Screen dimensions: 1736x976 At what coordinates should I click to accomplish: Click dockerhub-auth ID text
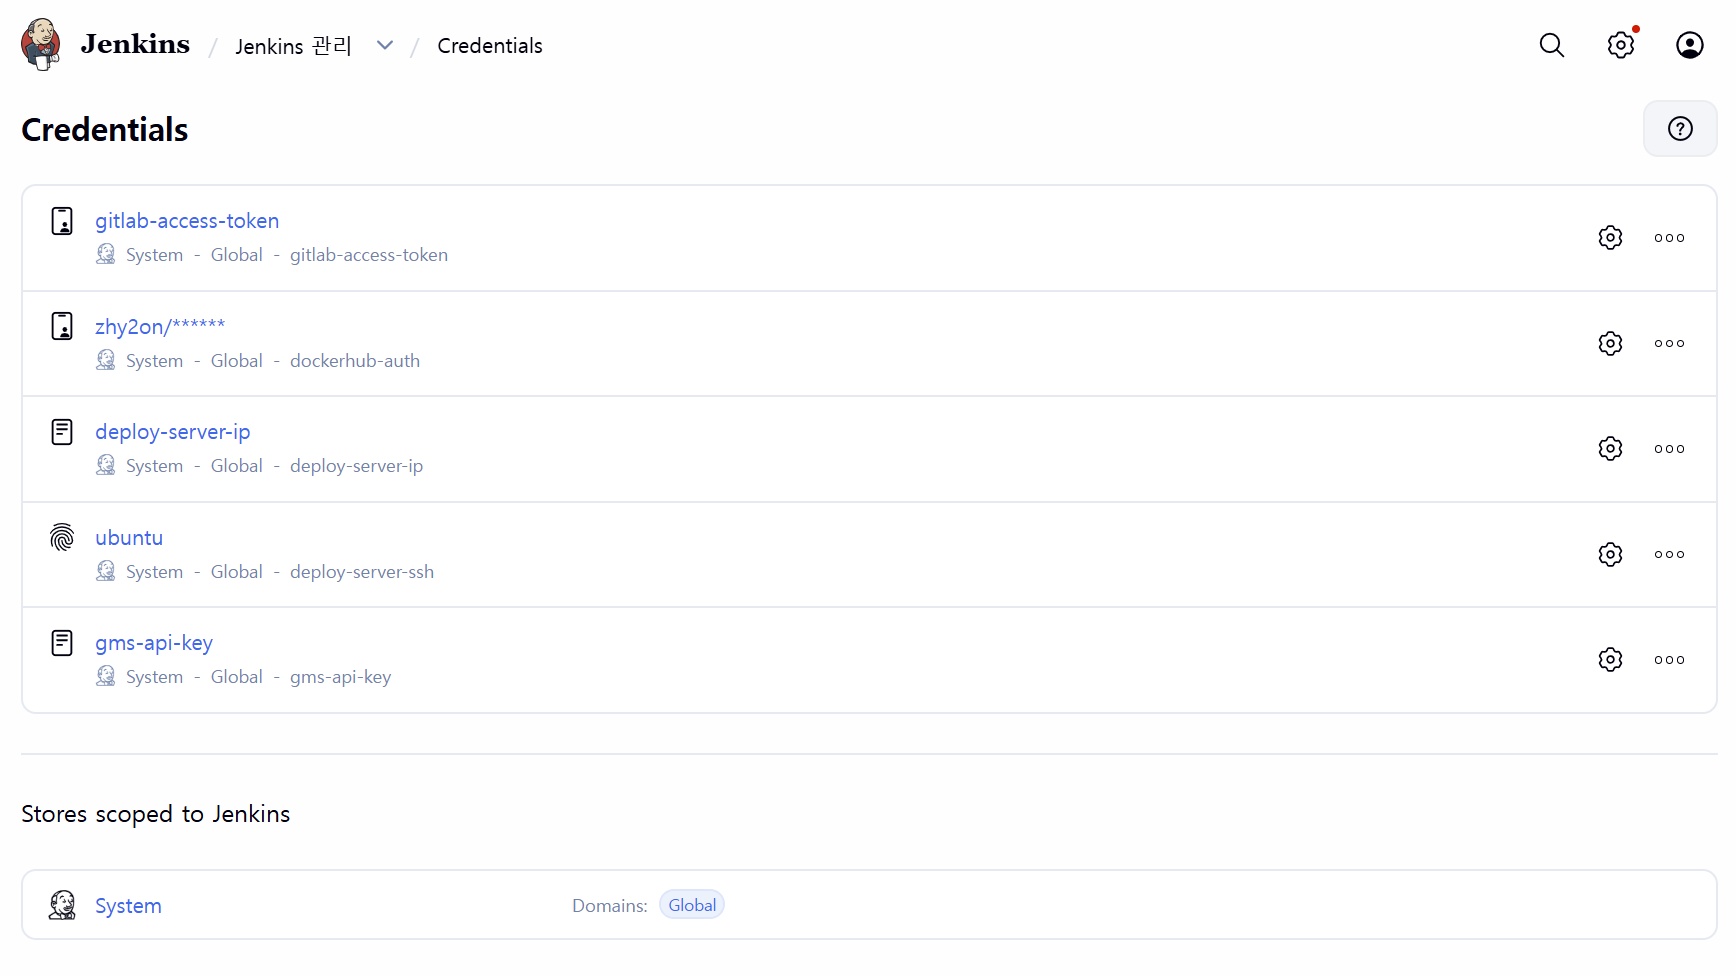(355, 361)
